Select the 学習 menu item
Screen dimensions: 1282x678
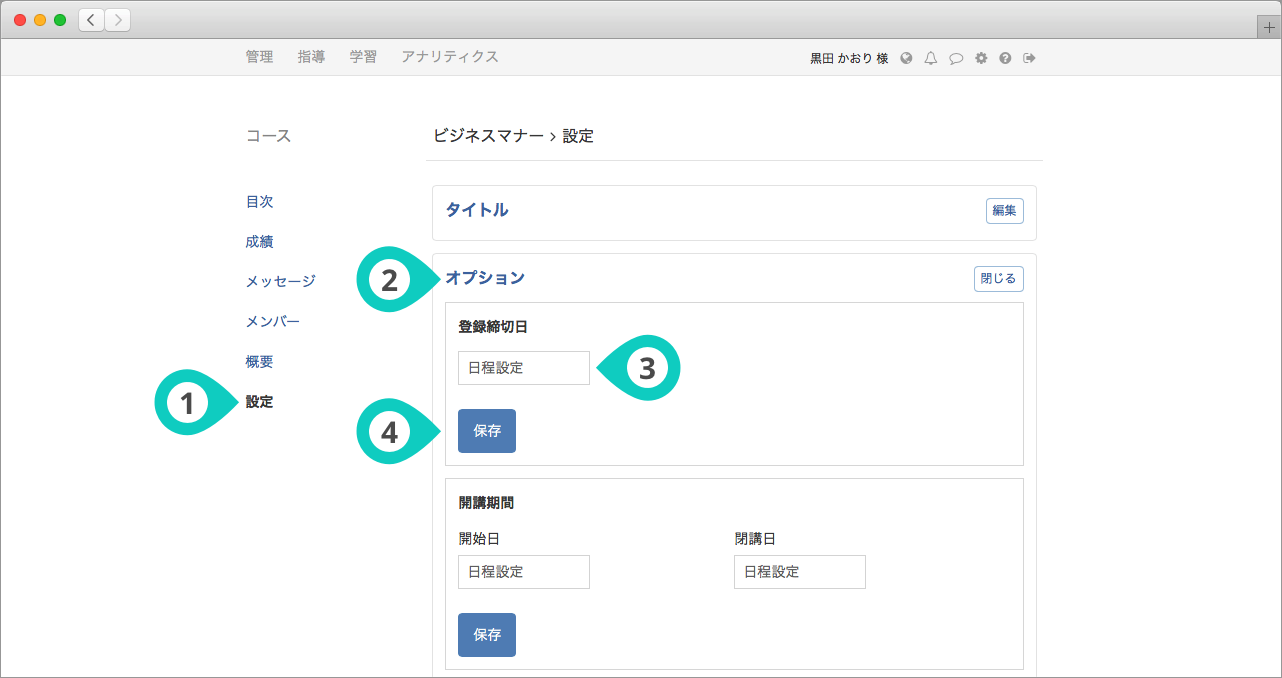363,57
